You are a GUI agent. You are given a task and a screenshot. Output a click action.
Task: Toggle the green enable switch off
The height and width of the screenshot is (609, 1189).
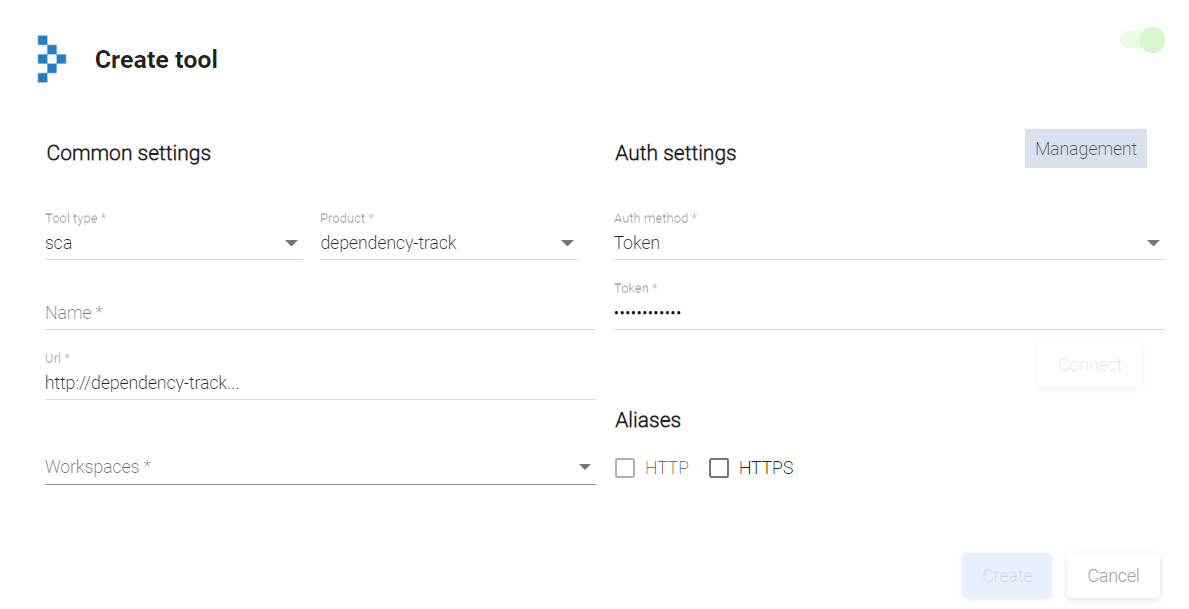pyautogui.click(x=1143, y=40)
